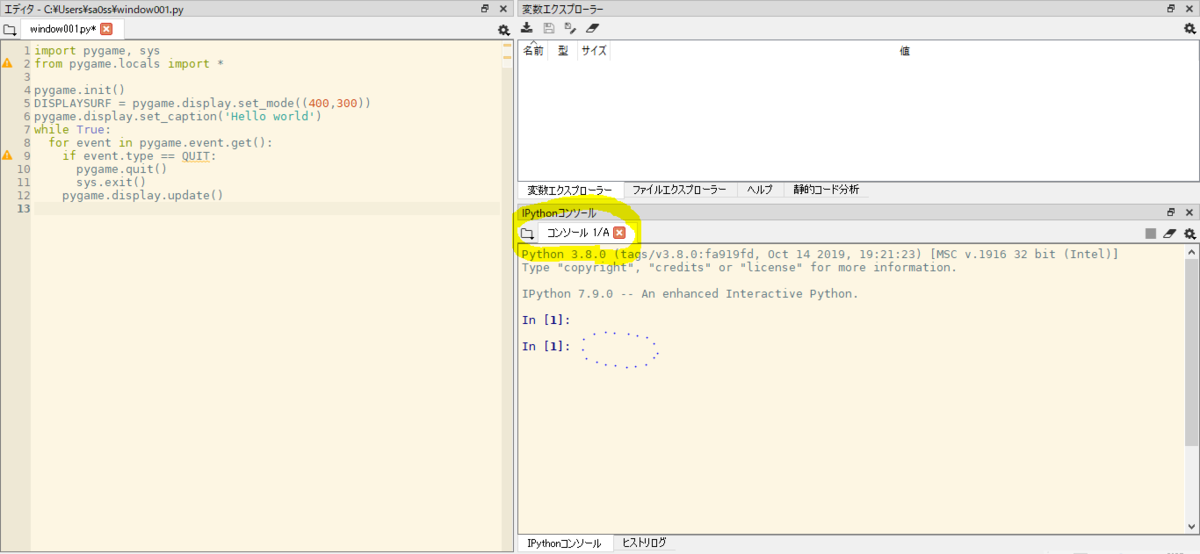This screenshot has height=554, width=1200.
Task: Click the warning icon on editor line 2
Action: (7, 63)
